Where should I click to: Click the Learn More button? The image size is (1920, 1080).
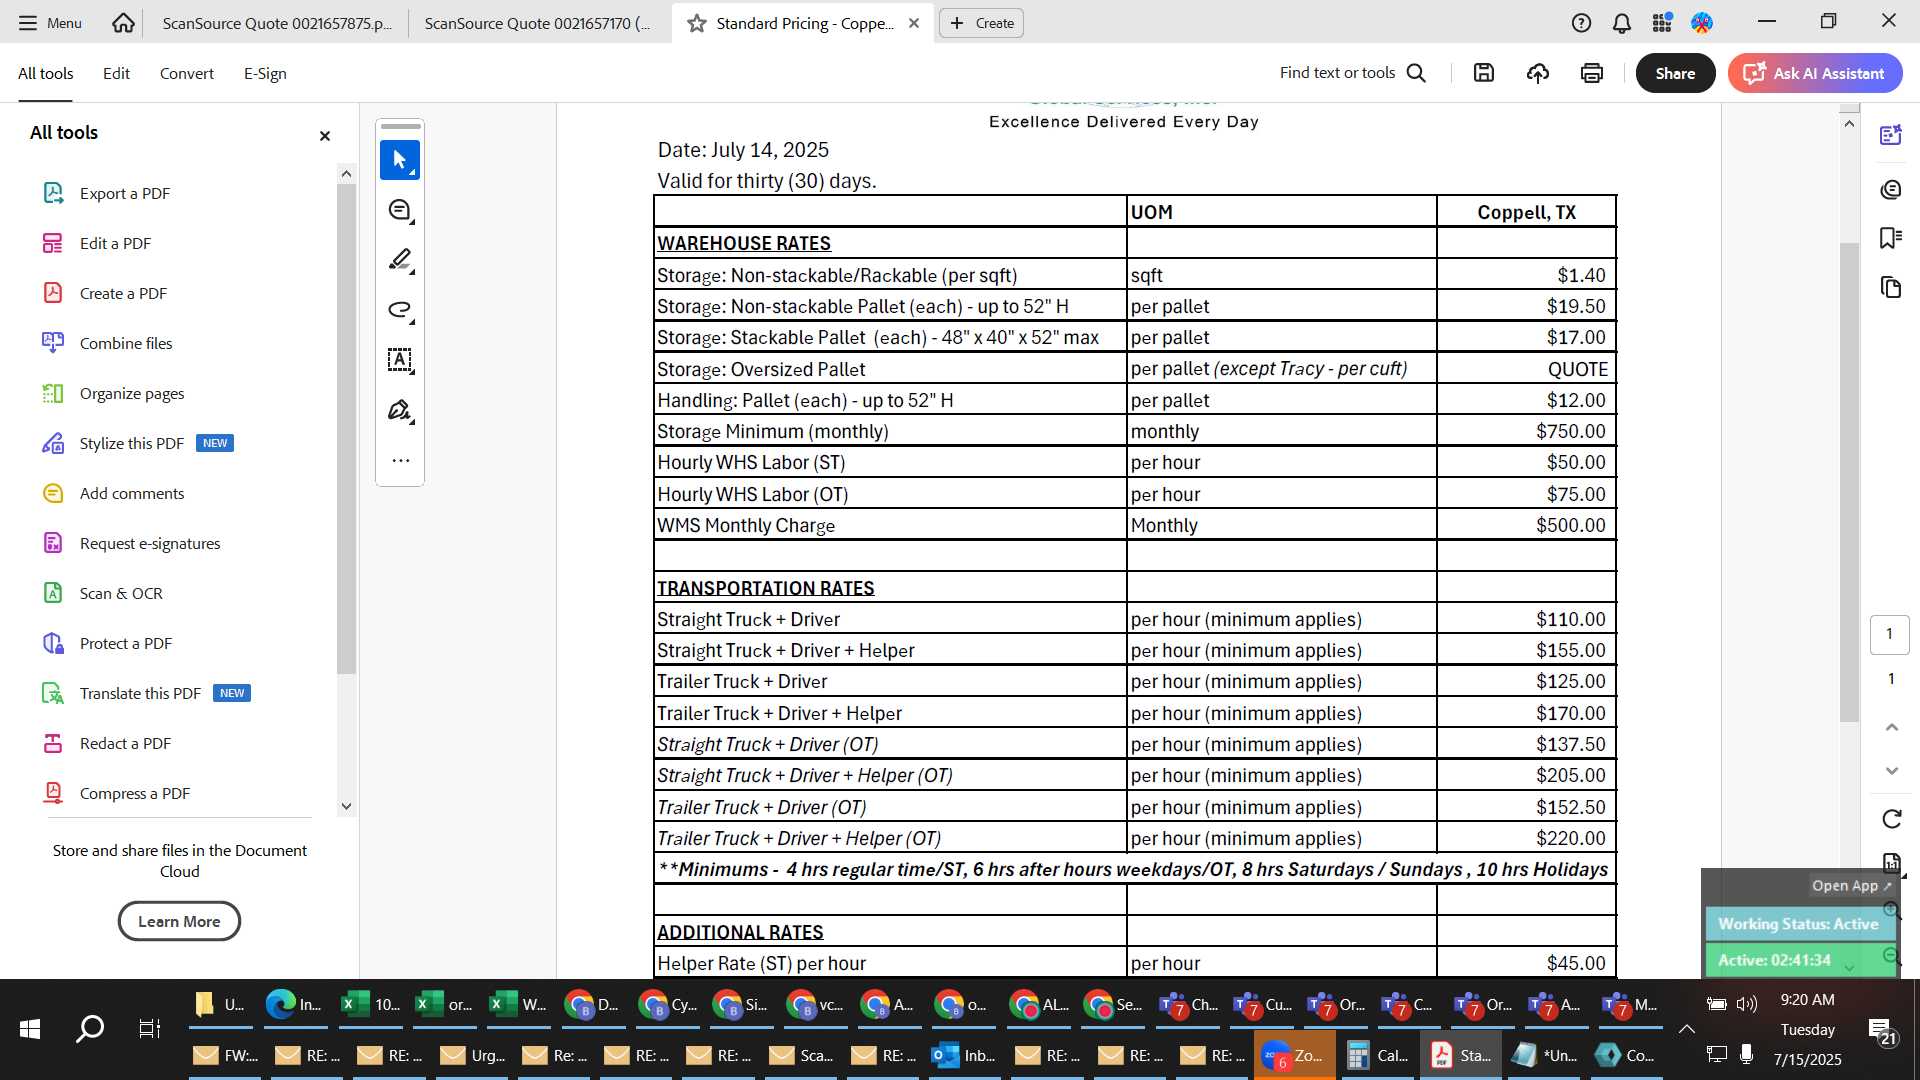click(179, 921)
